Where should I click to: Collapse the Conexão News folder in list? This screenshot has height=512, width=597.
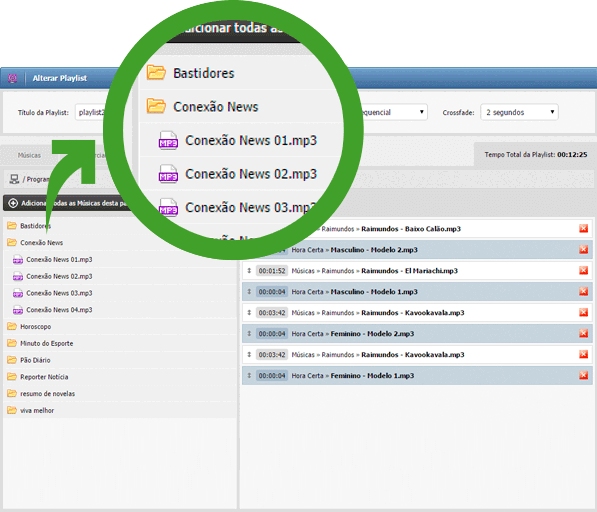click(42, 242)
